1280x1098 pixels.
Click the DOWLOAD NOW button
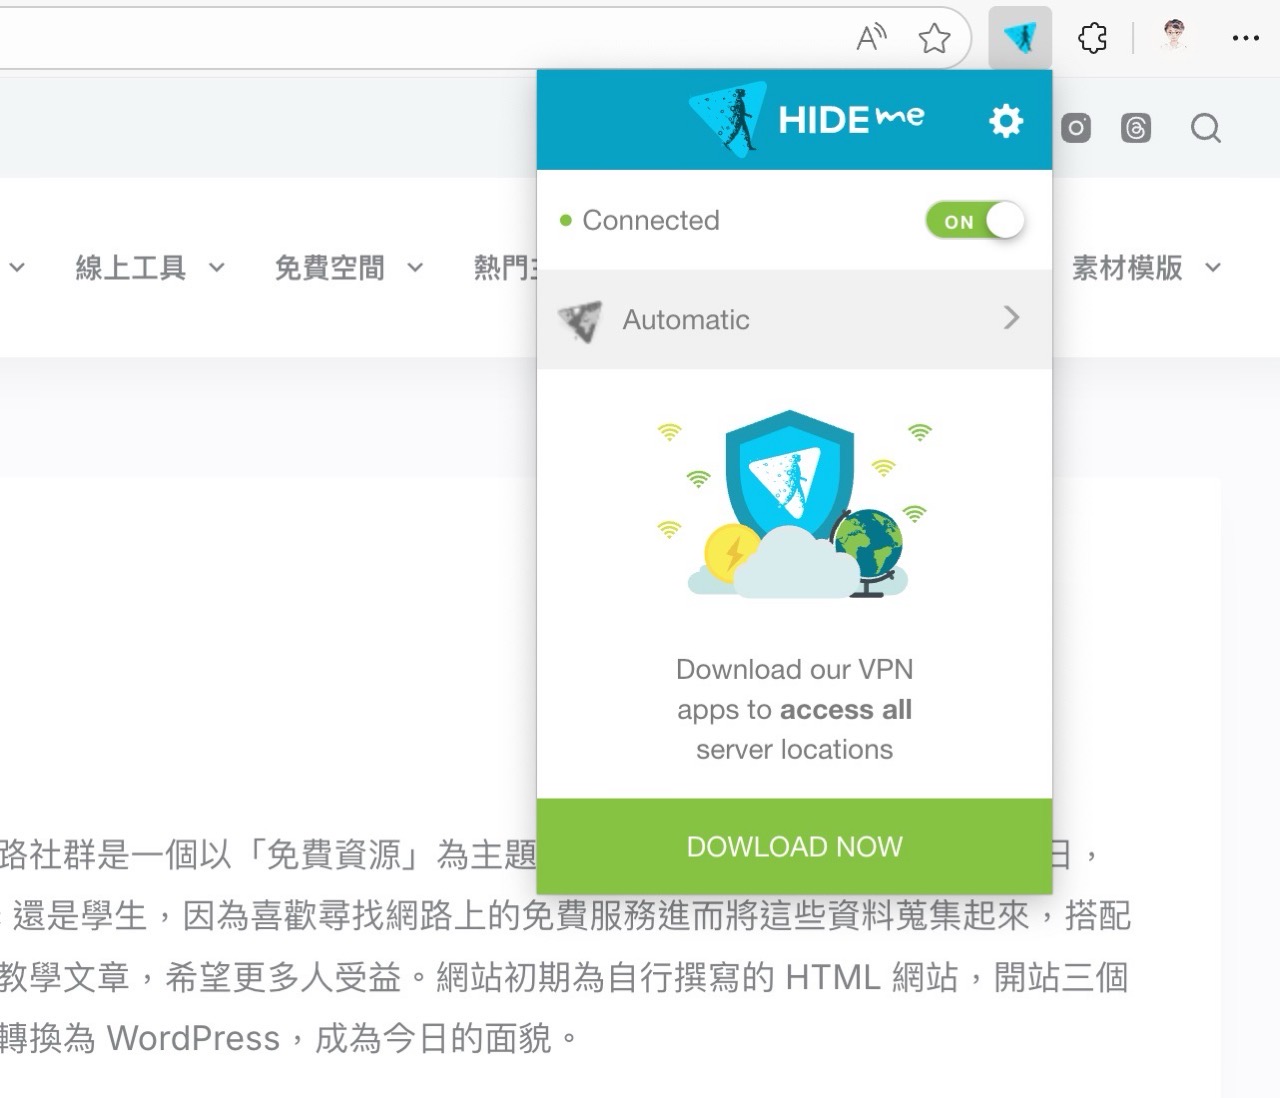[x=794, y=845]
